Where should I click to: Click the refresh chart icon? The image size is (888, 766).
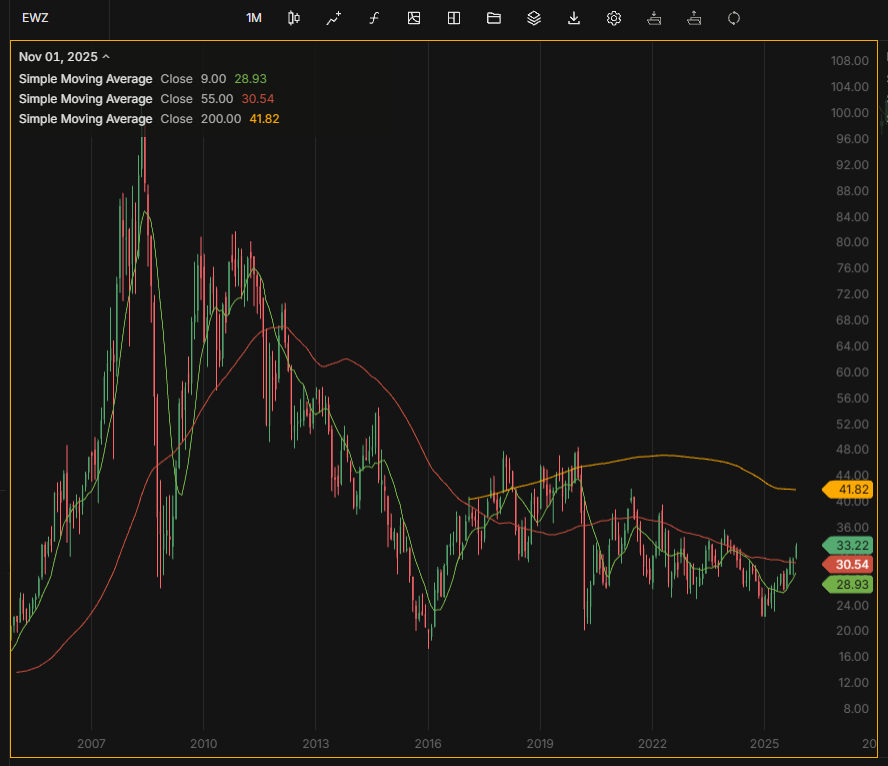pos(734,18)
